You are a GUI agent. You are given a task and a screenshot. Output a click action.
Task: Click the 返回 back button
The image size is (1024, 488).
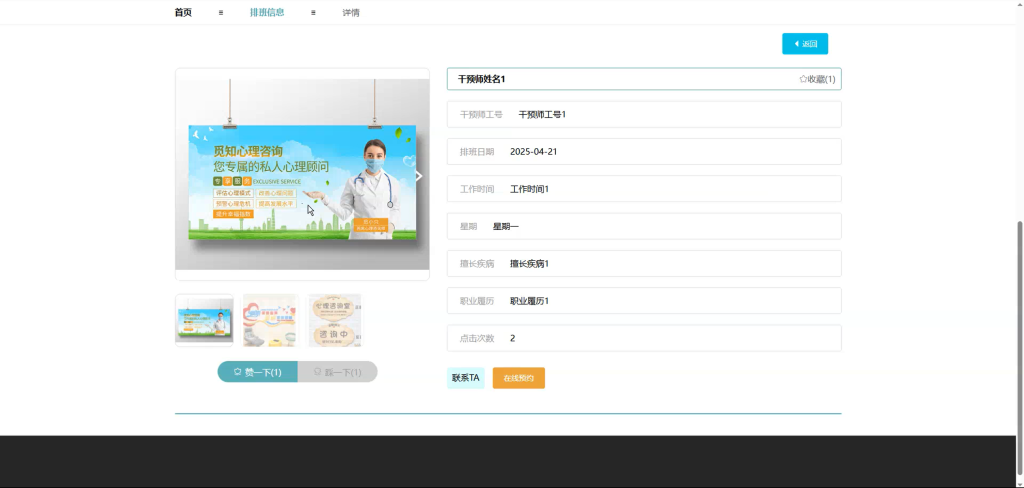[805, 44]
